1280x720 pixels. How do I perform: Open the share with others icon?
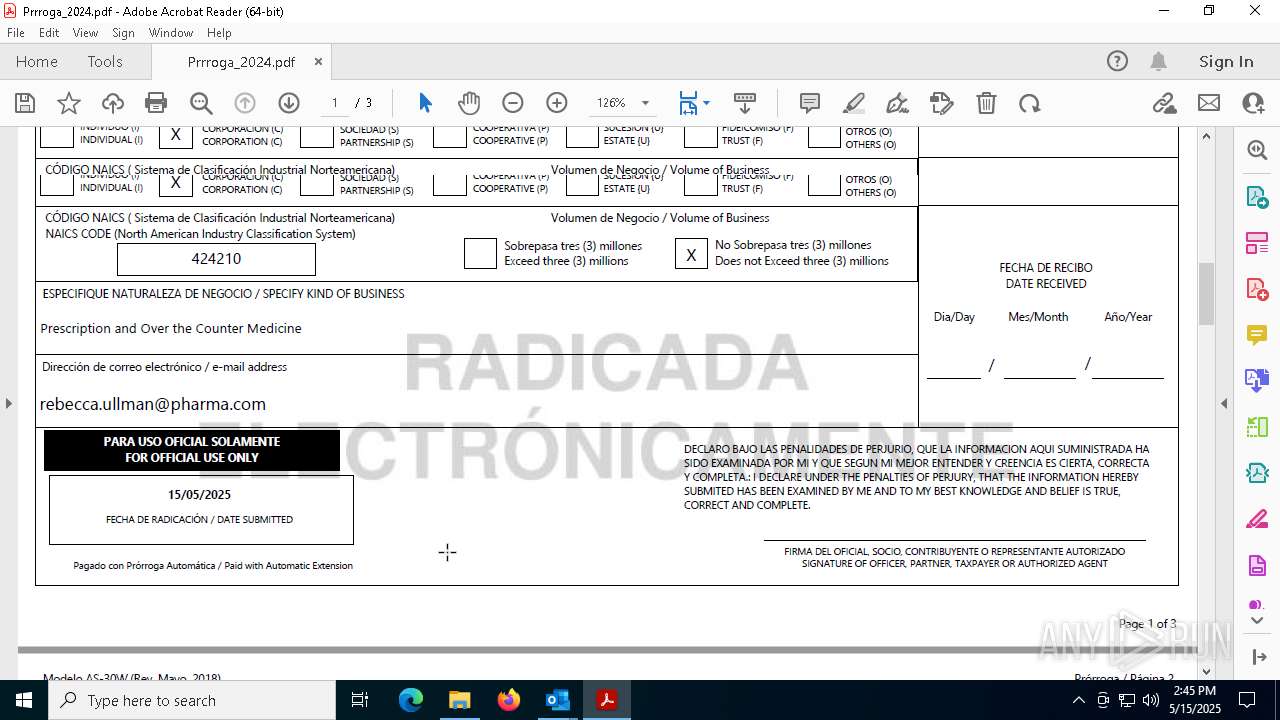coord(1253,103)
